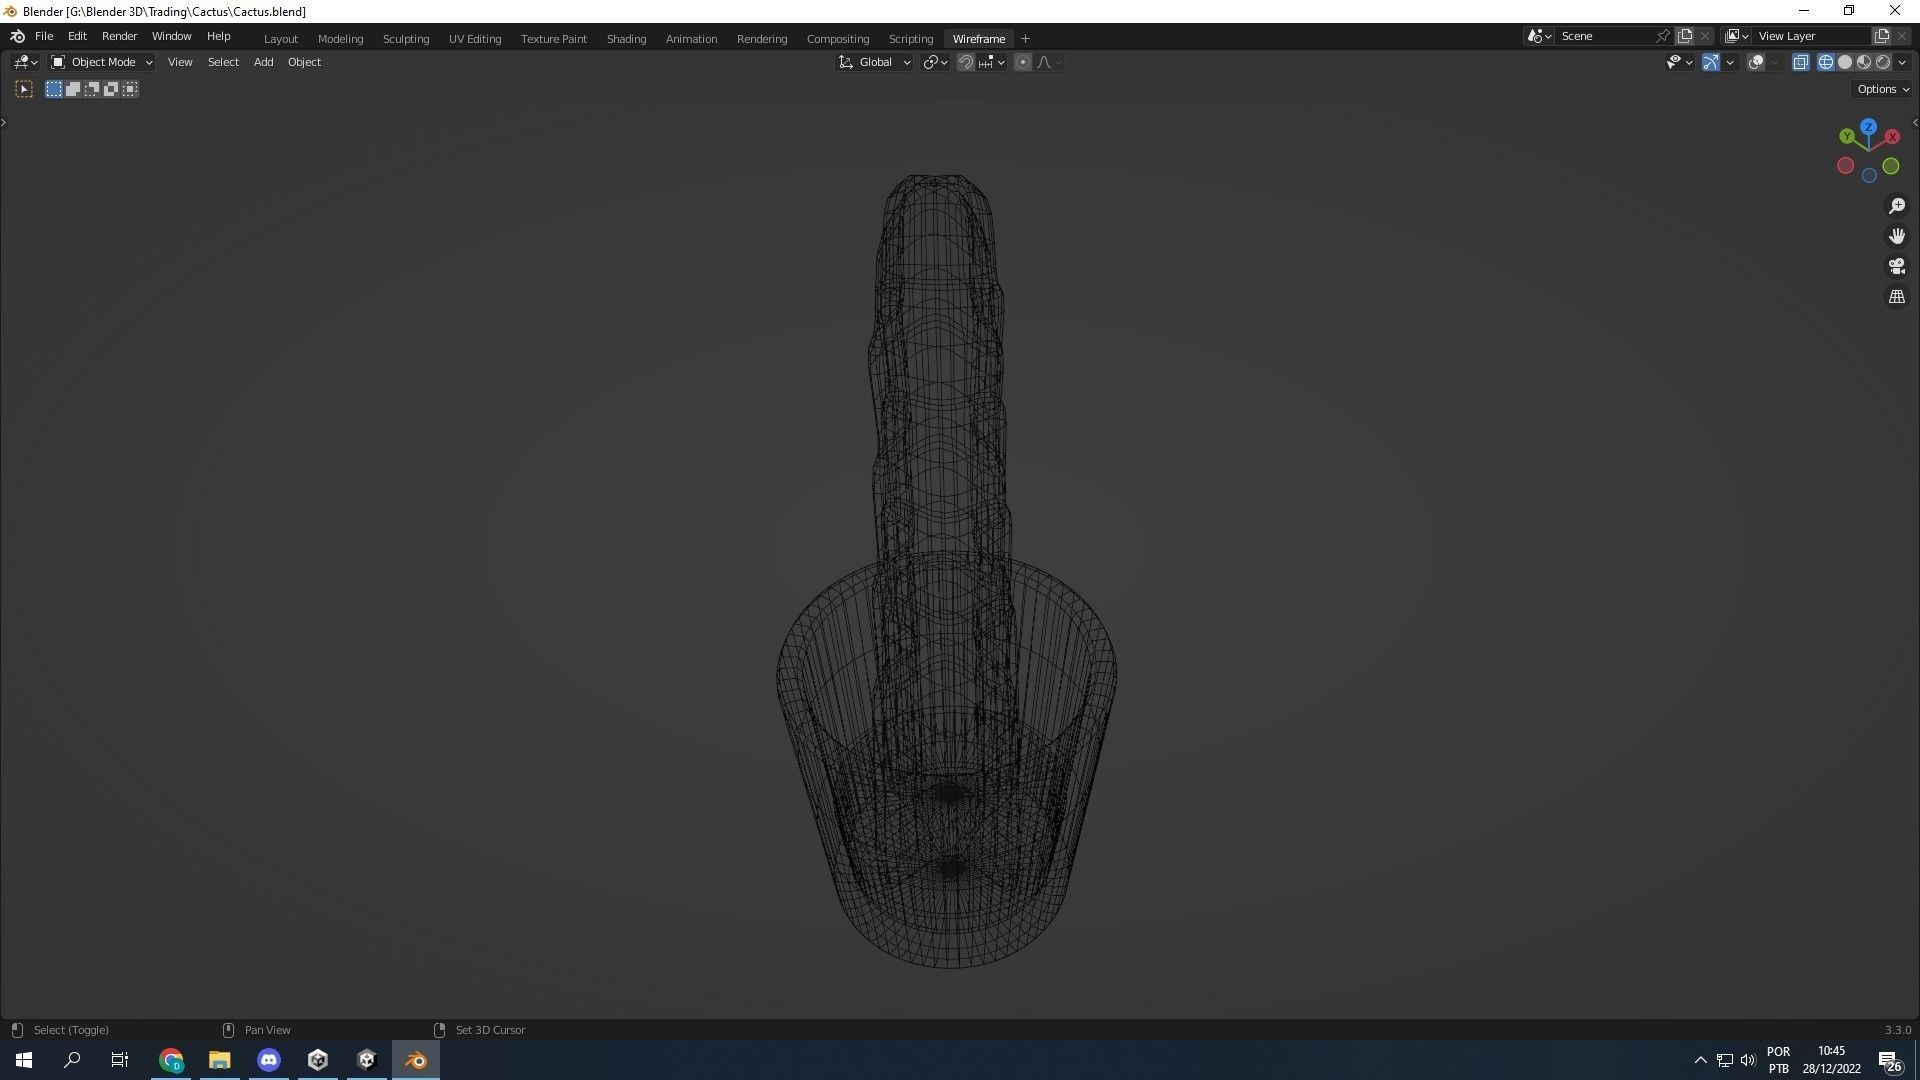Open File Explorer from the taskbar
Screen dimensions: 1920x1080
(219, 1060)
